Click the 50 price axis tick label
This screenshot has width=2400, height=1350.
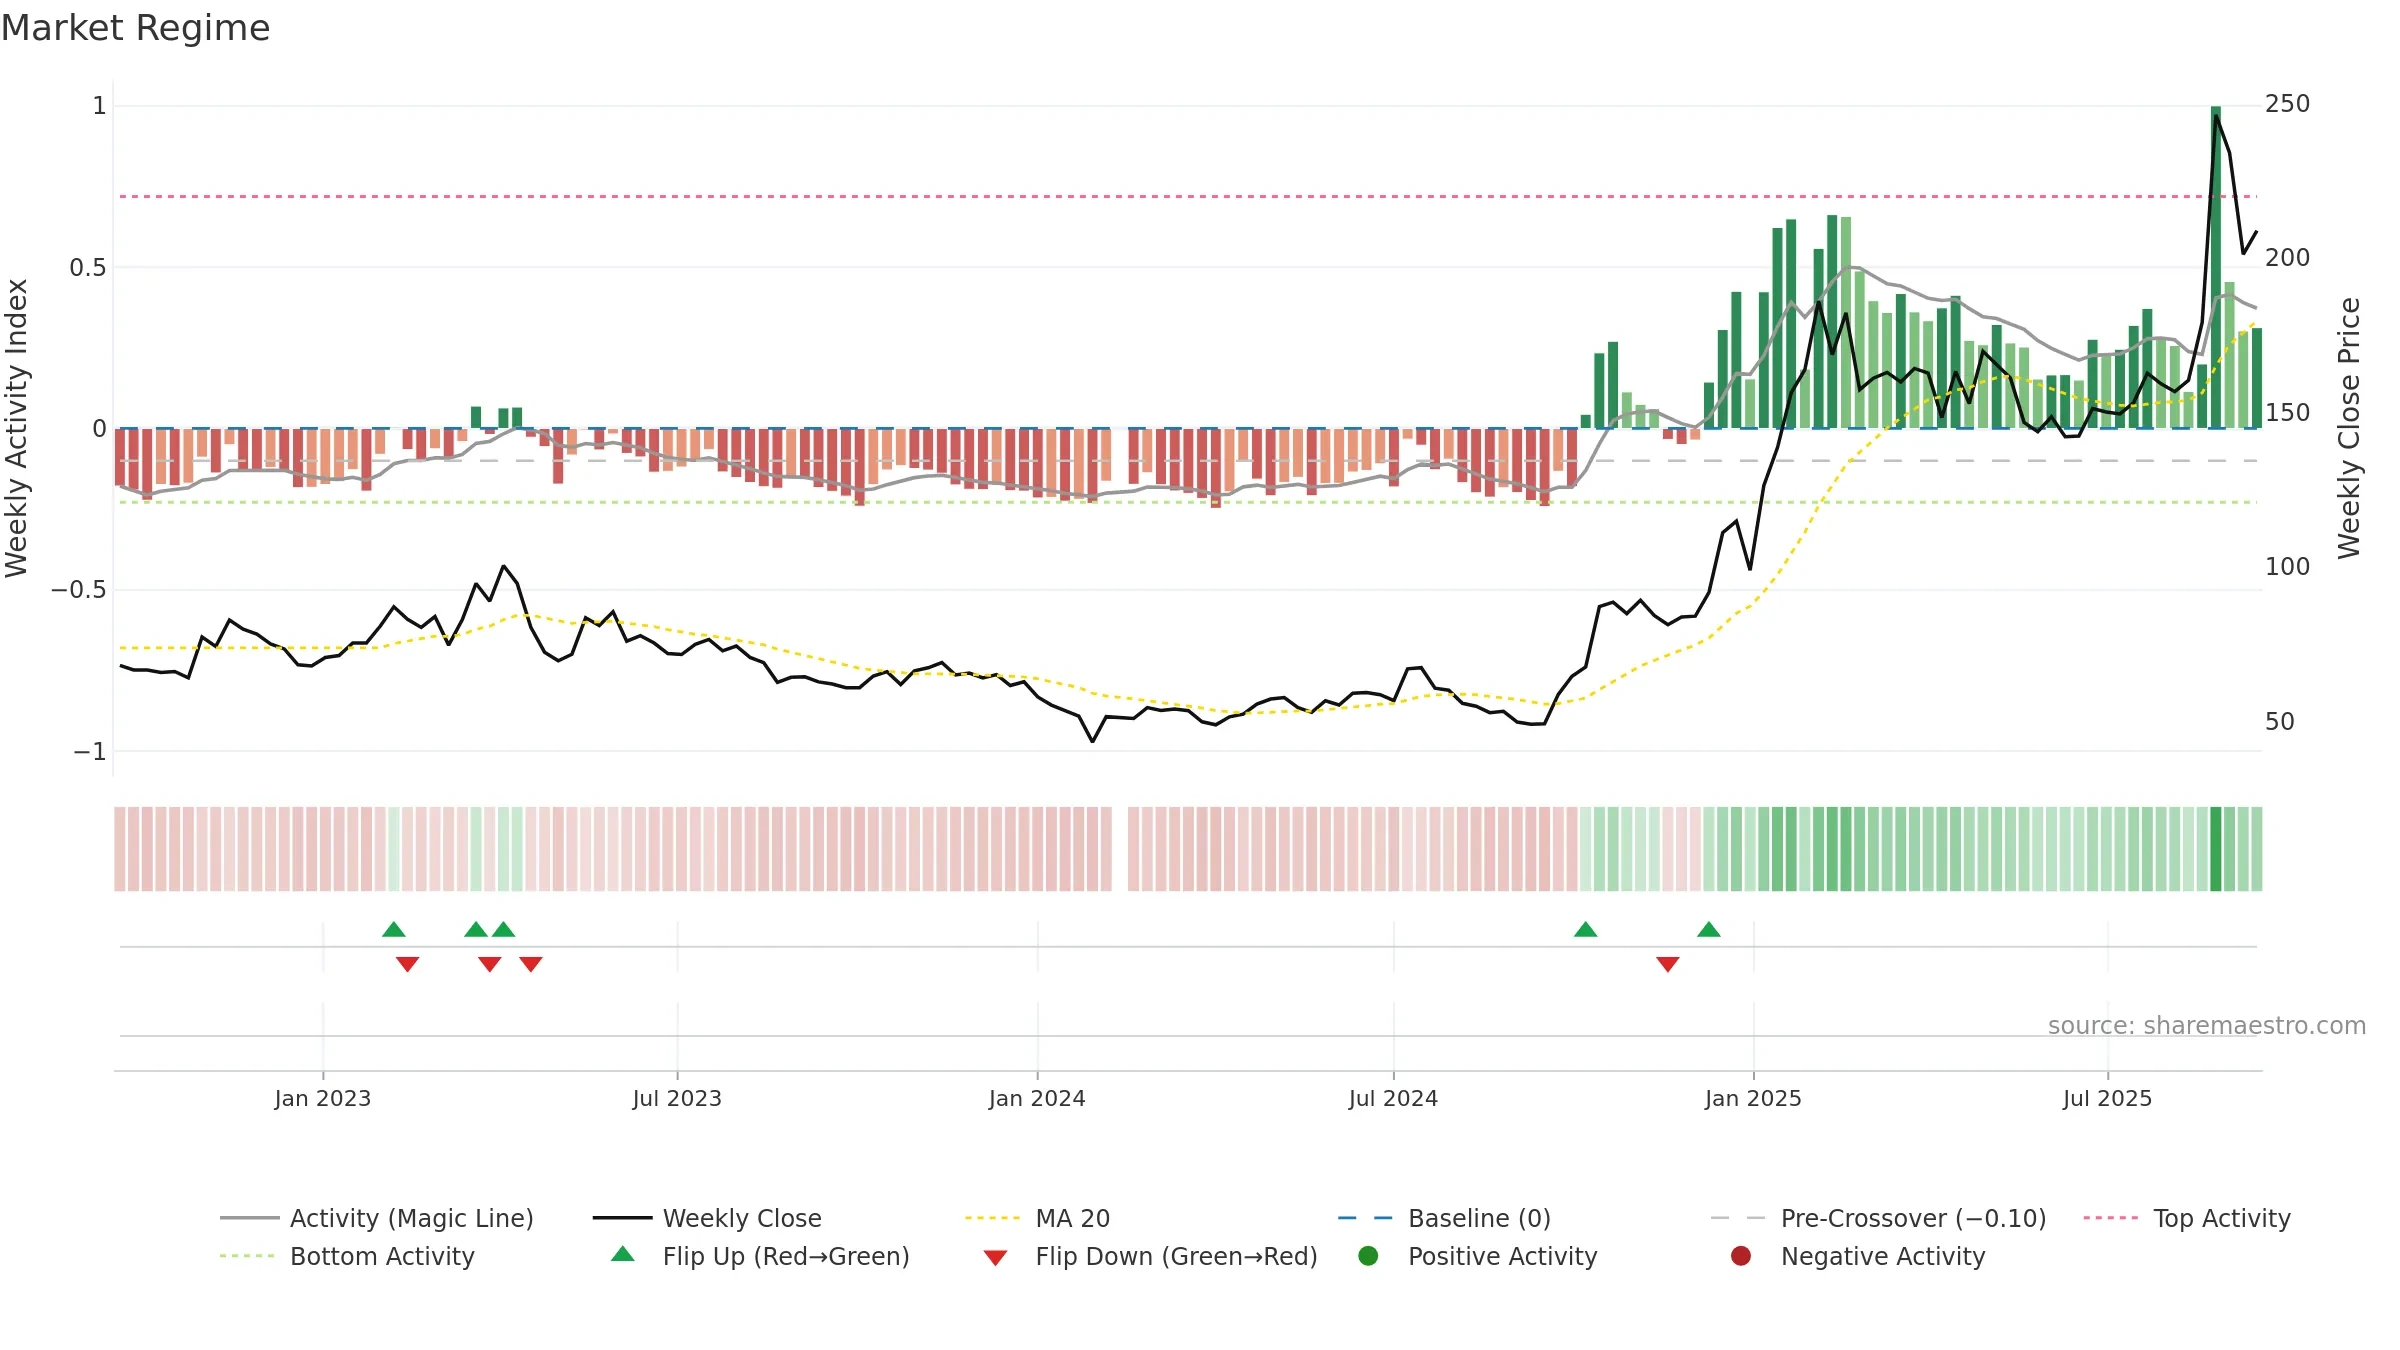pos(2280,722)
